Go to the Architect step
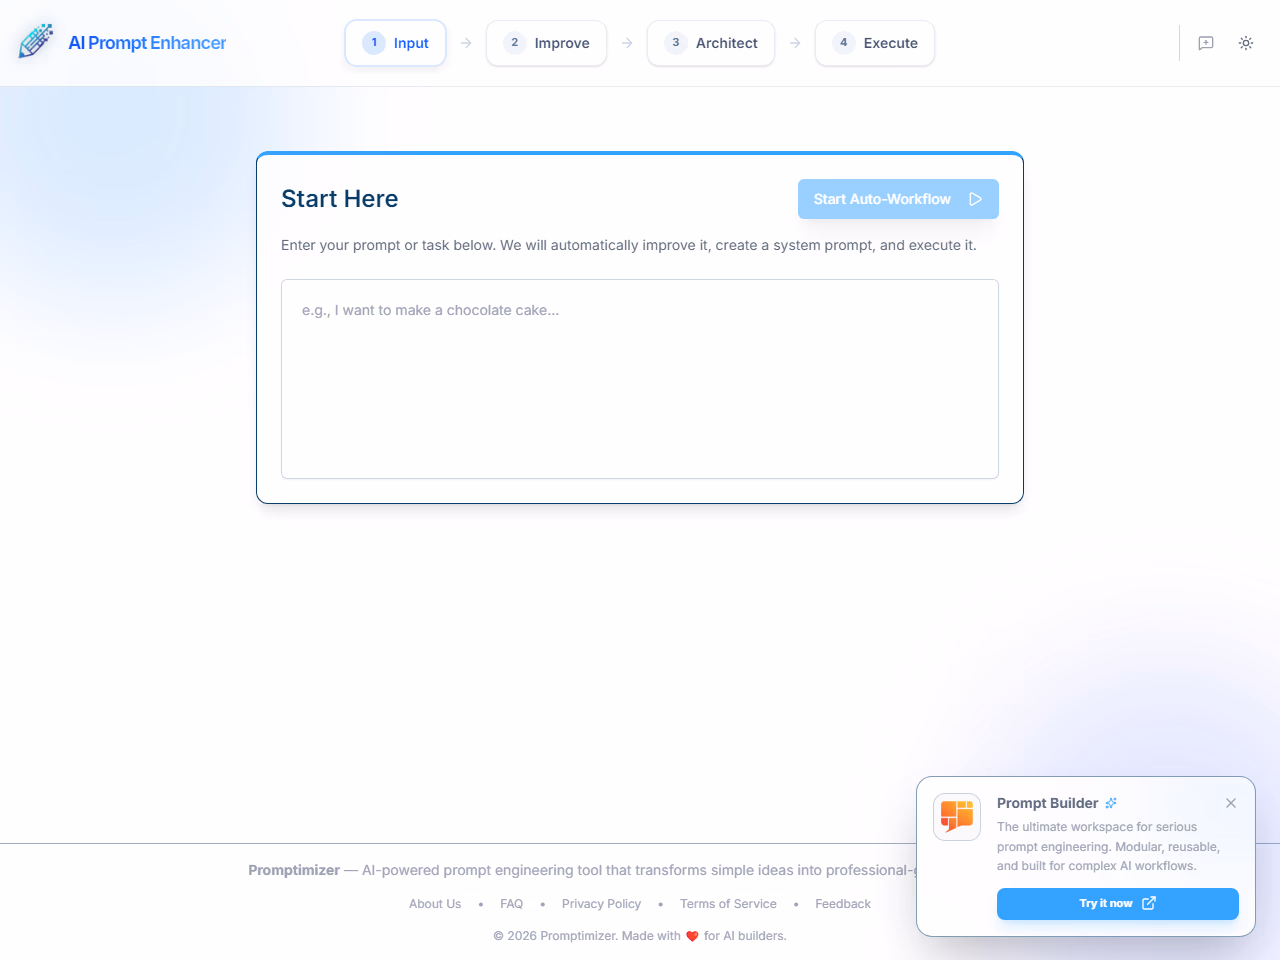The image size is (1280, 960). click(711, 43)
